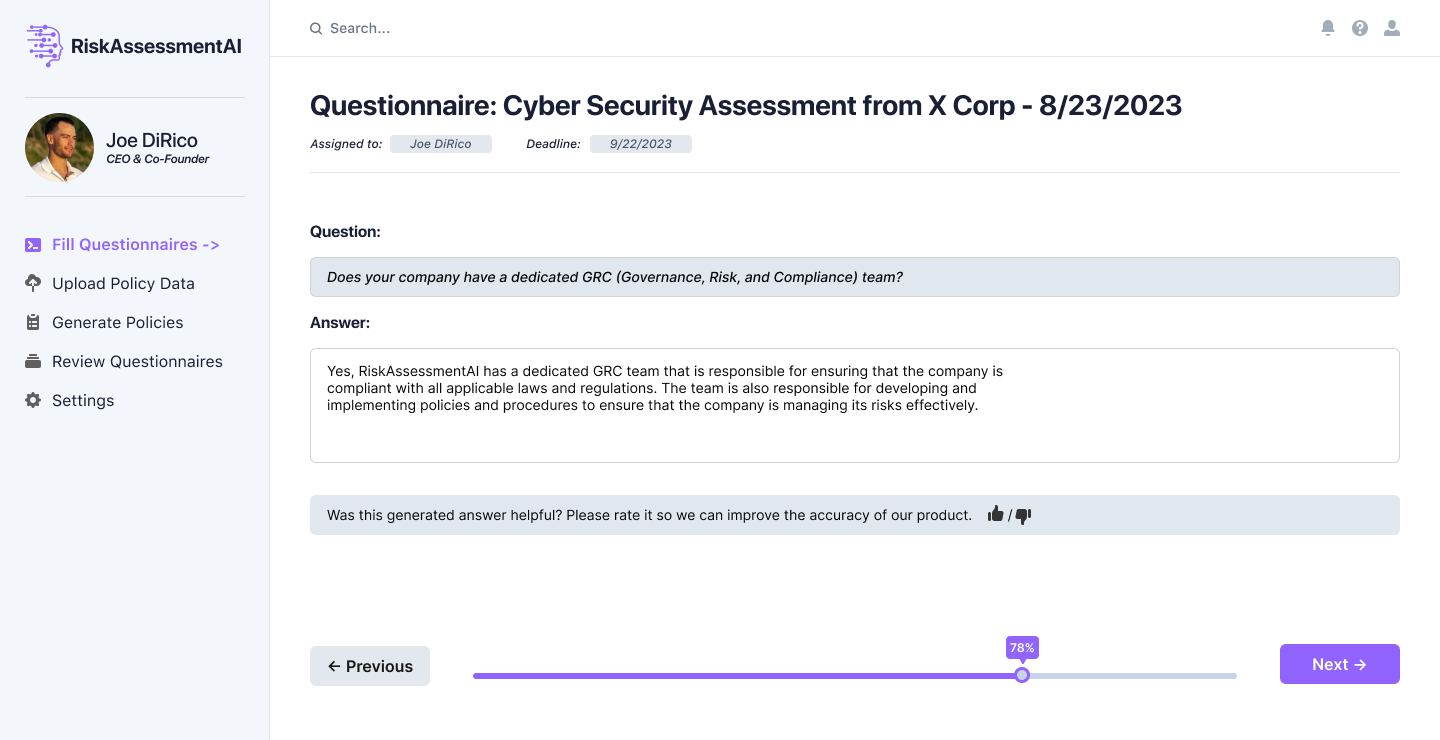Go back using the Previous button

pos(369,666)
